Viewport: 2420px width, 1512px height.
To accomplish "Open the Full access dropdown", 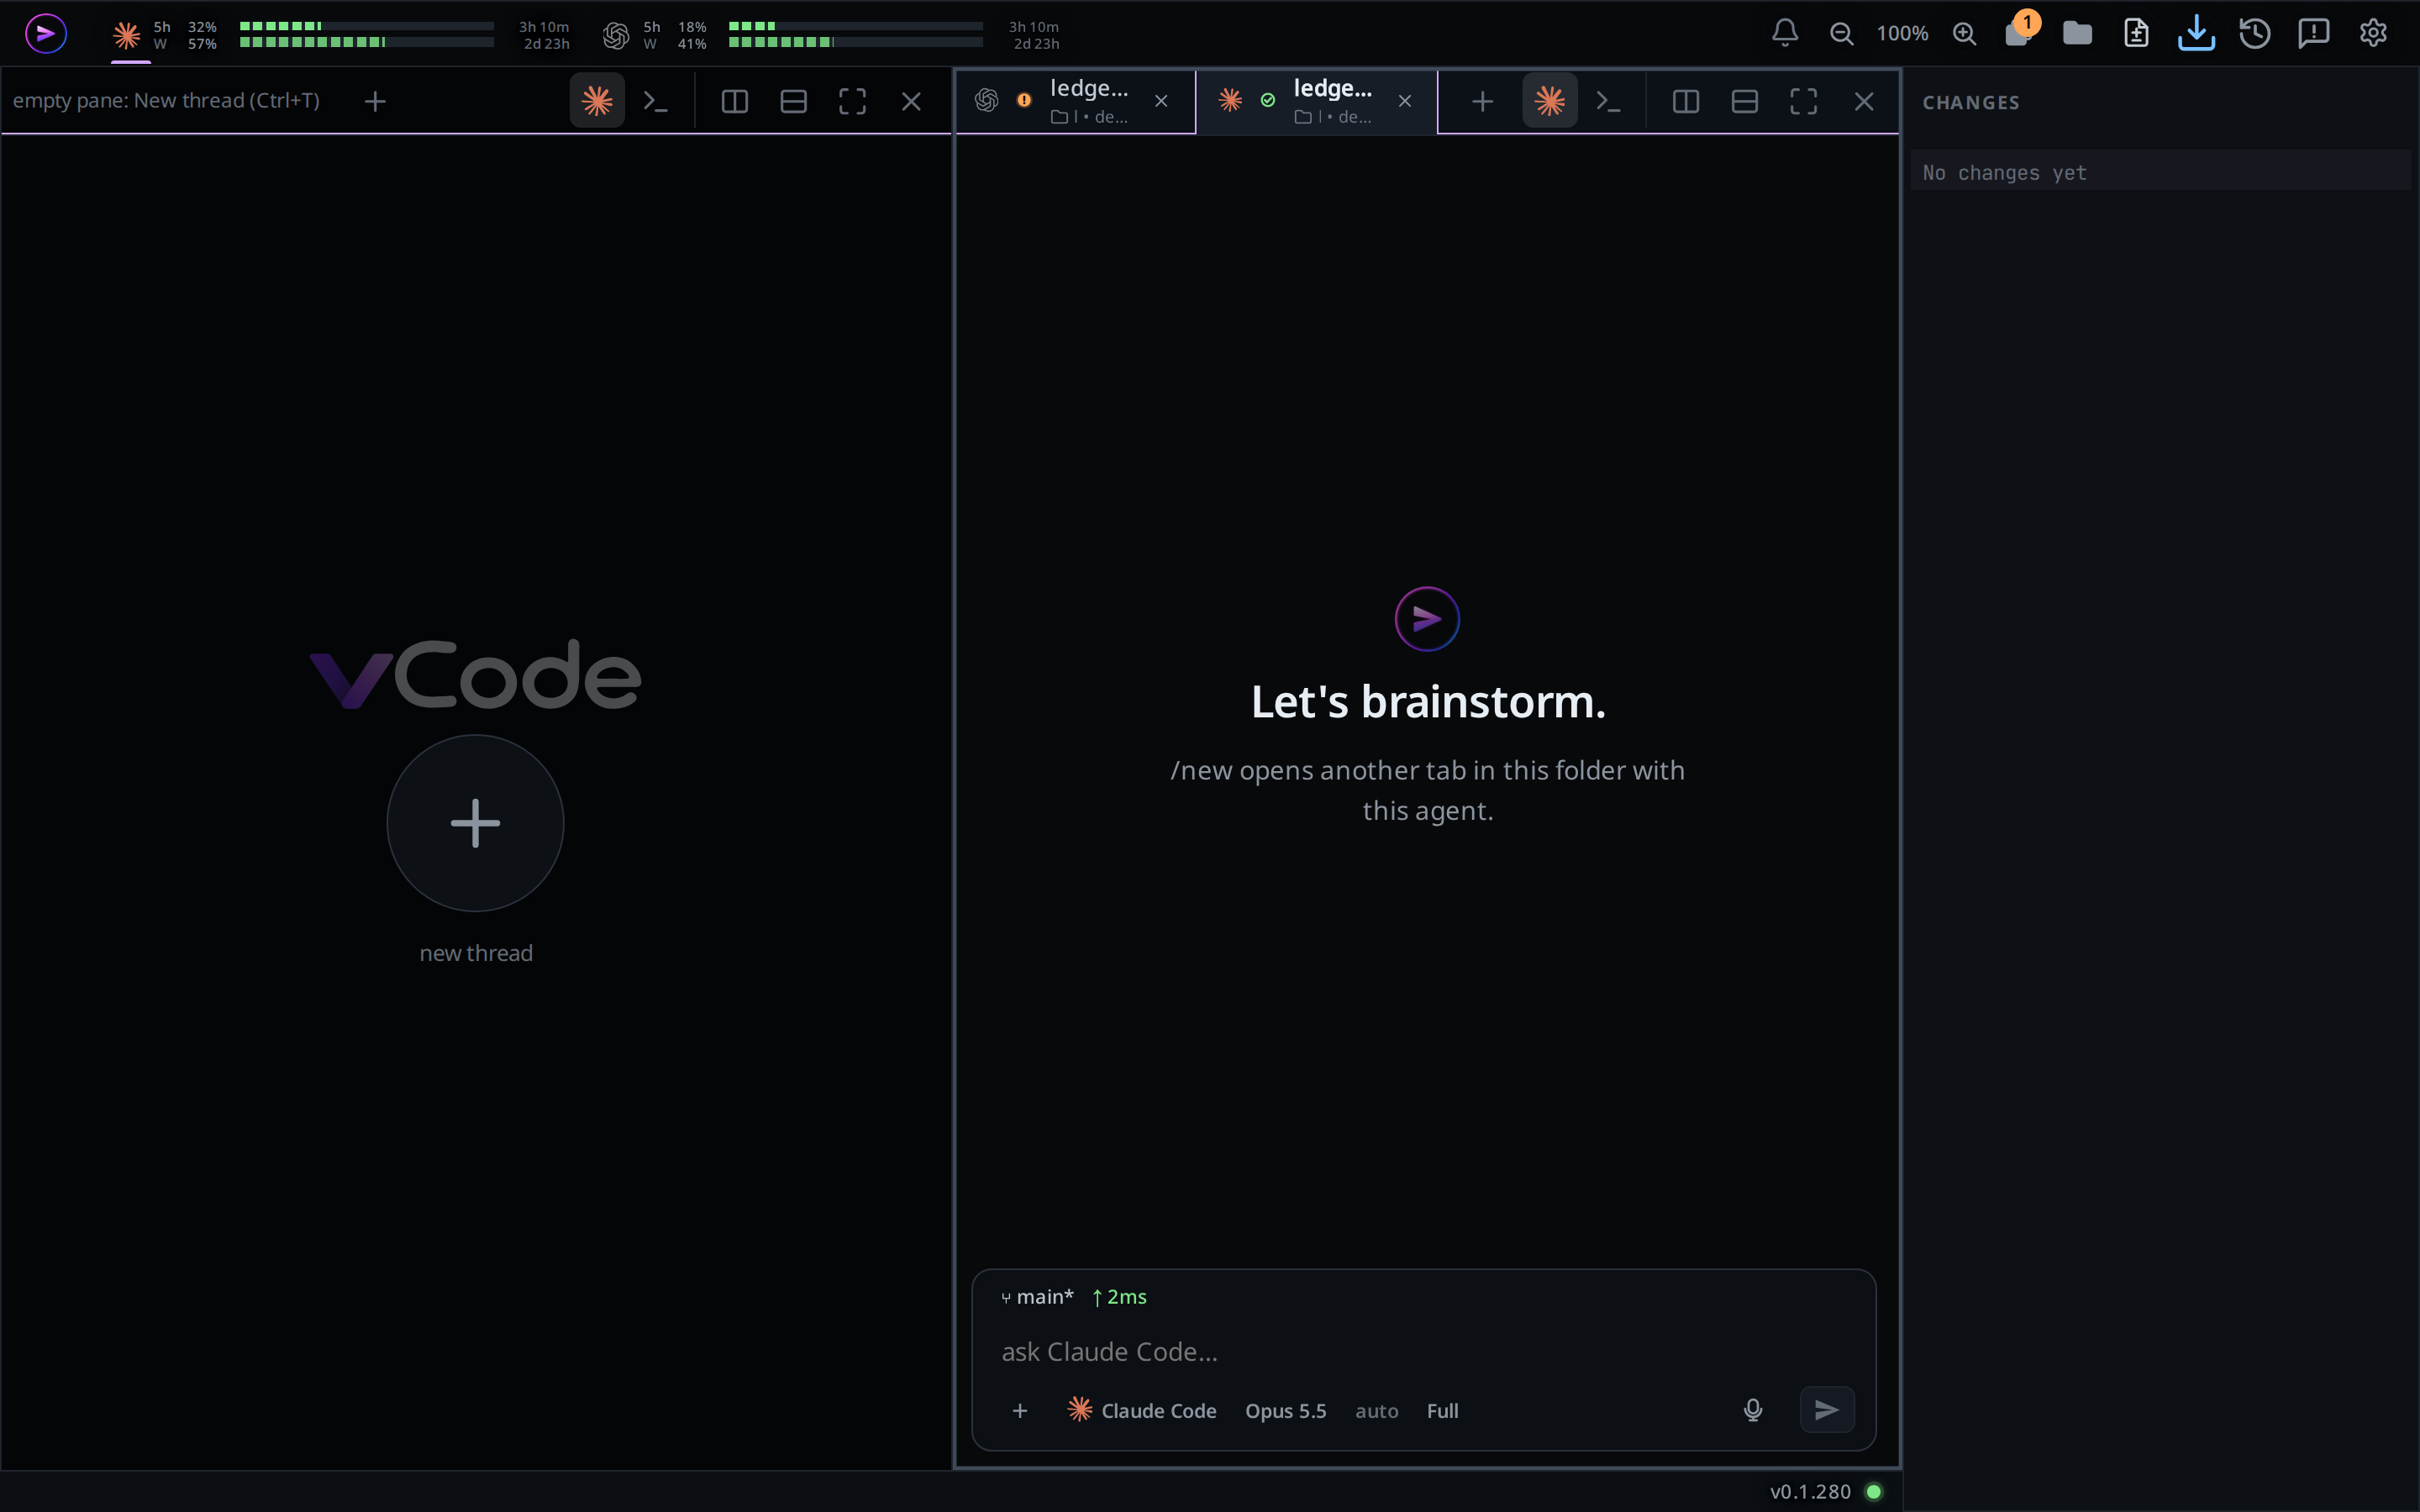I will tap(1442, 1410).
